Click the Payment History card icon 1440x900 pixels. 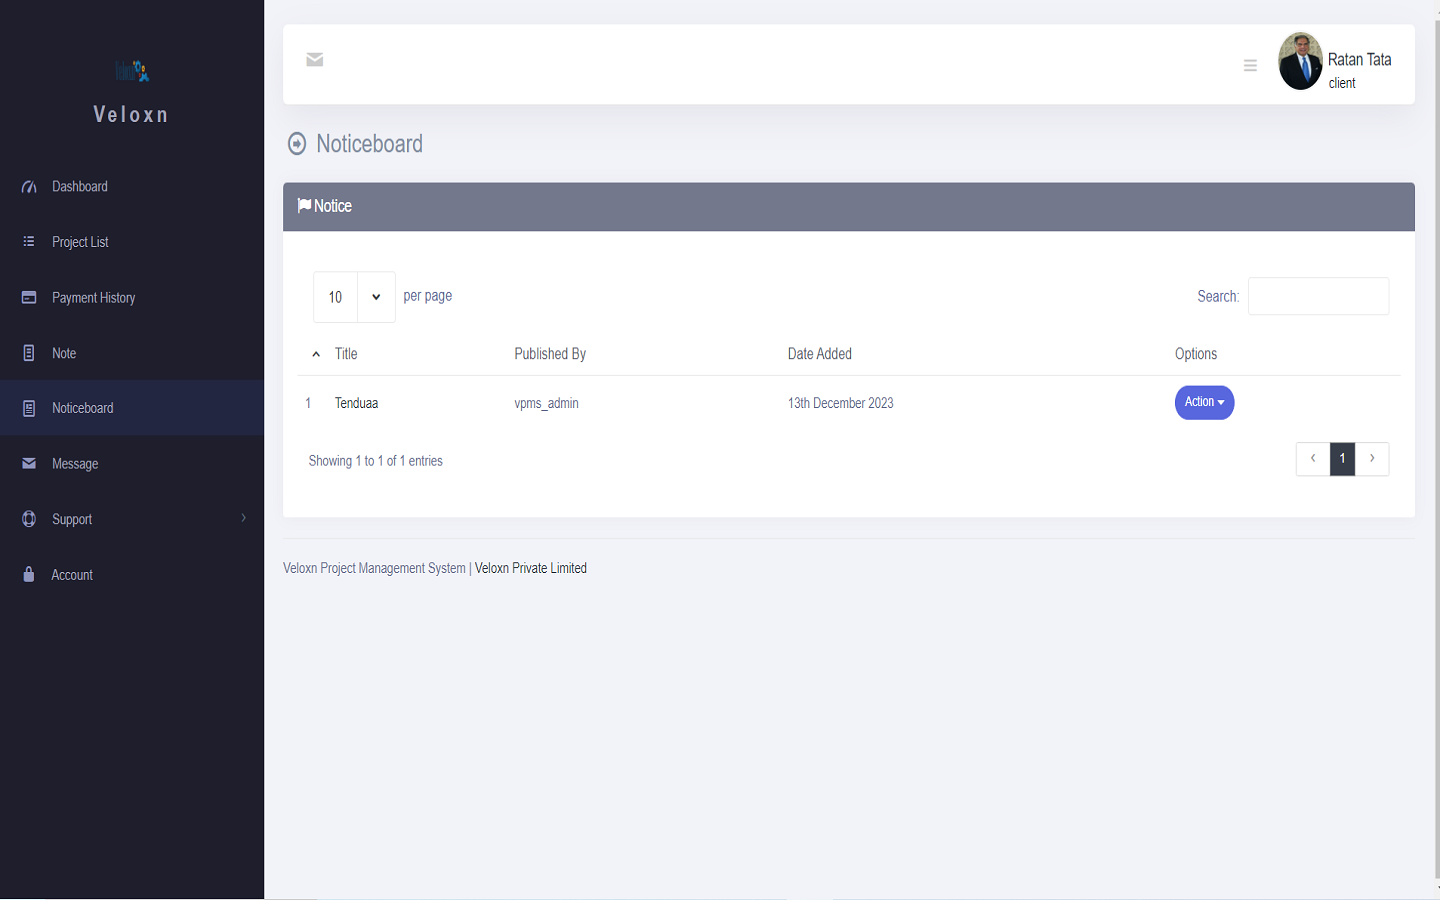27,297
